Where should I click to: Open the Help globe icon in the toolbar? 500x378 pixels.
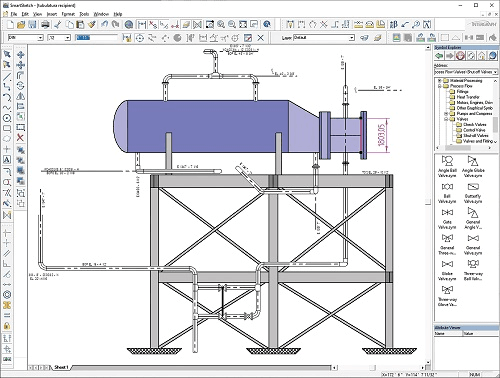[x=267, y=24]
